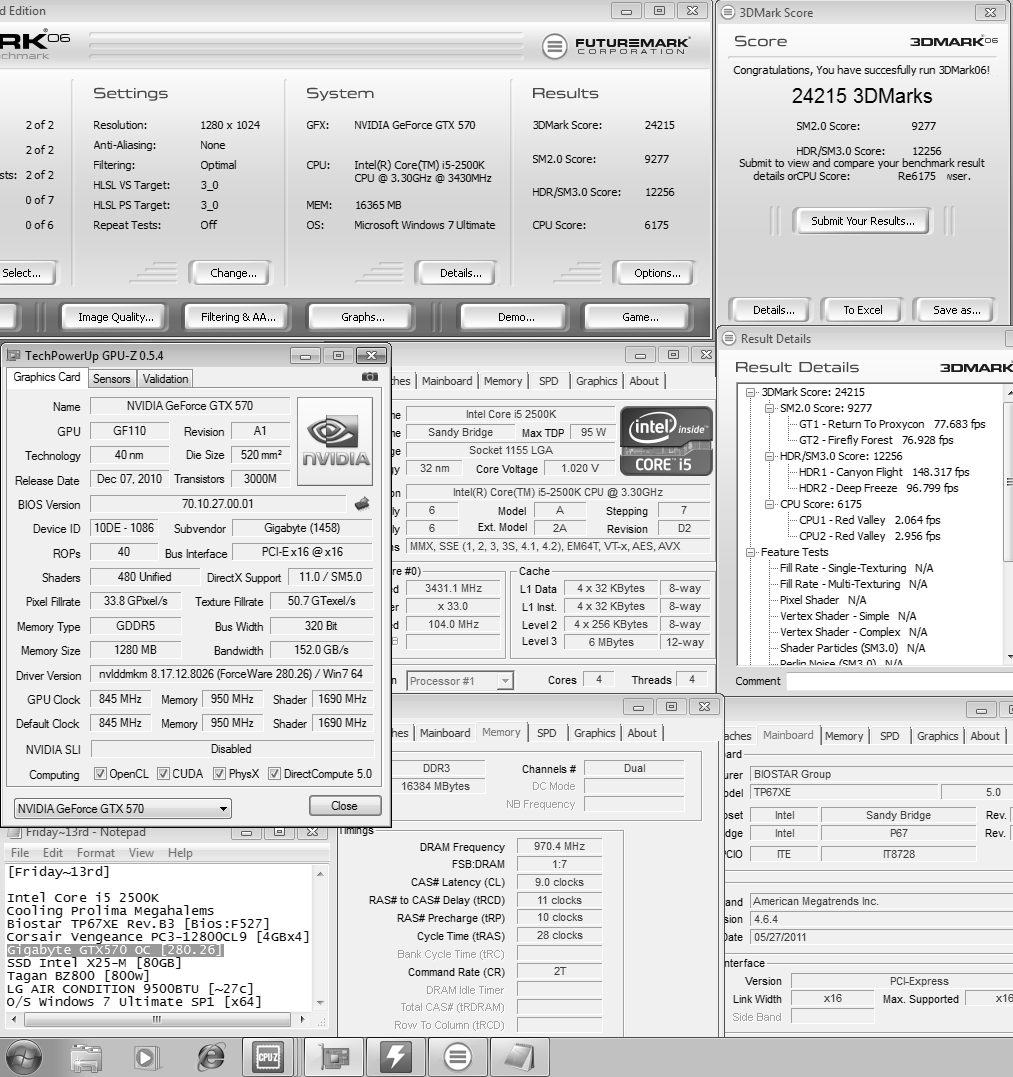
Task: Click the Options... button under Results
Action: point(657,273)
